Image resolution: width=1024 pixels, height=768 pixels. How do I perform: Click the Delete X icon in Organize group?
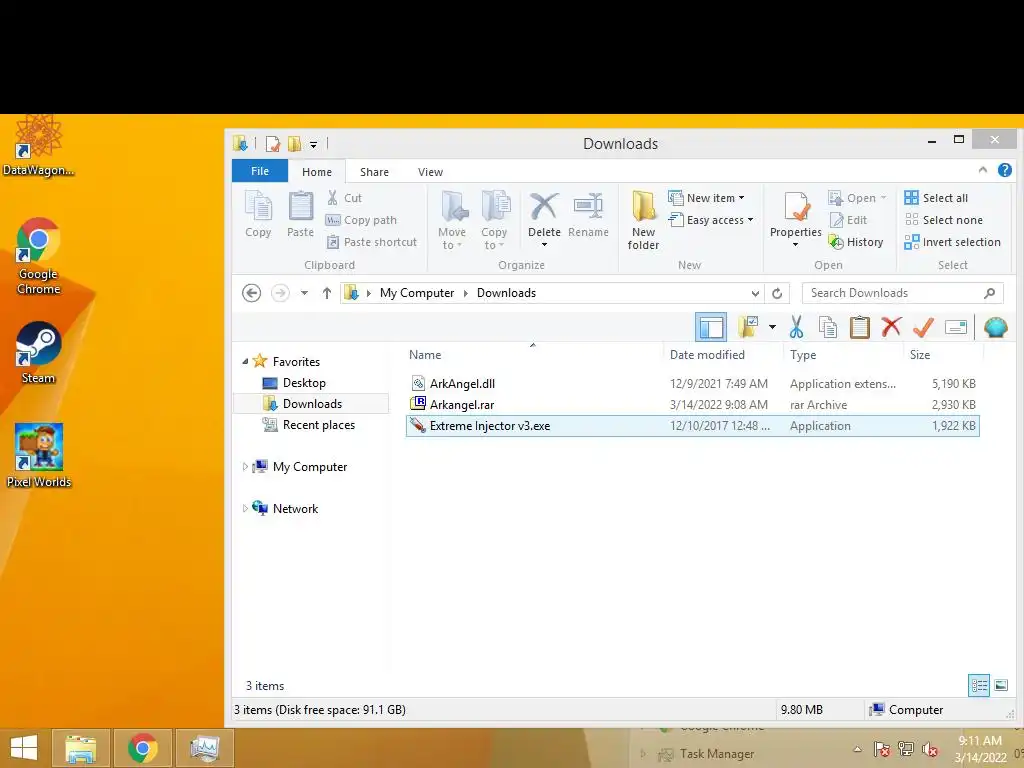544,208
